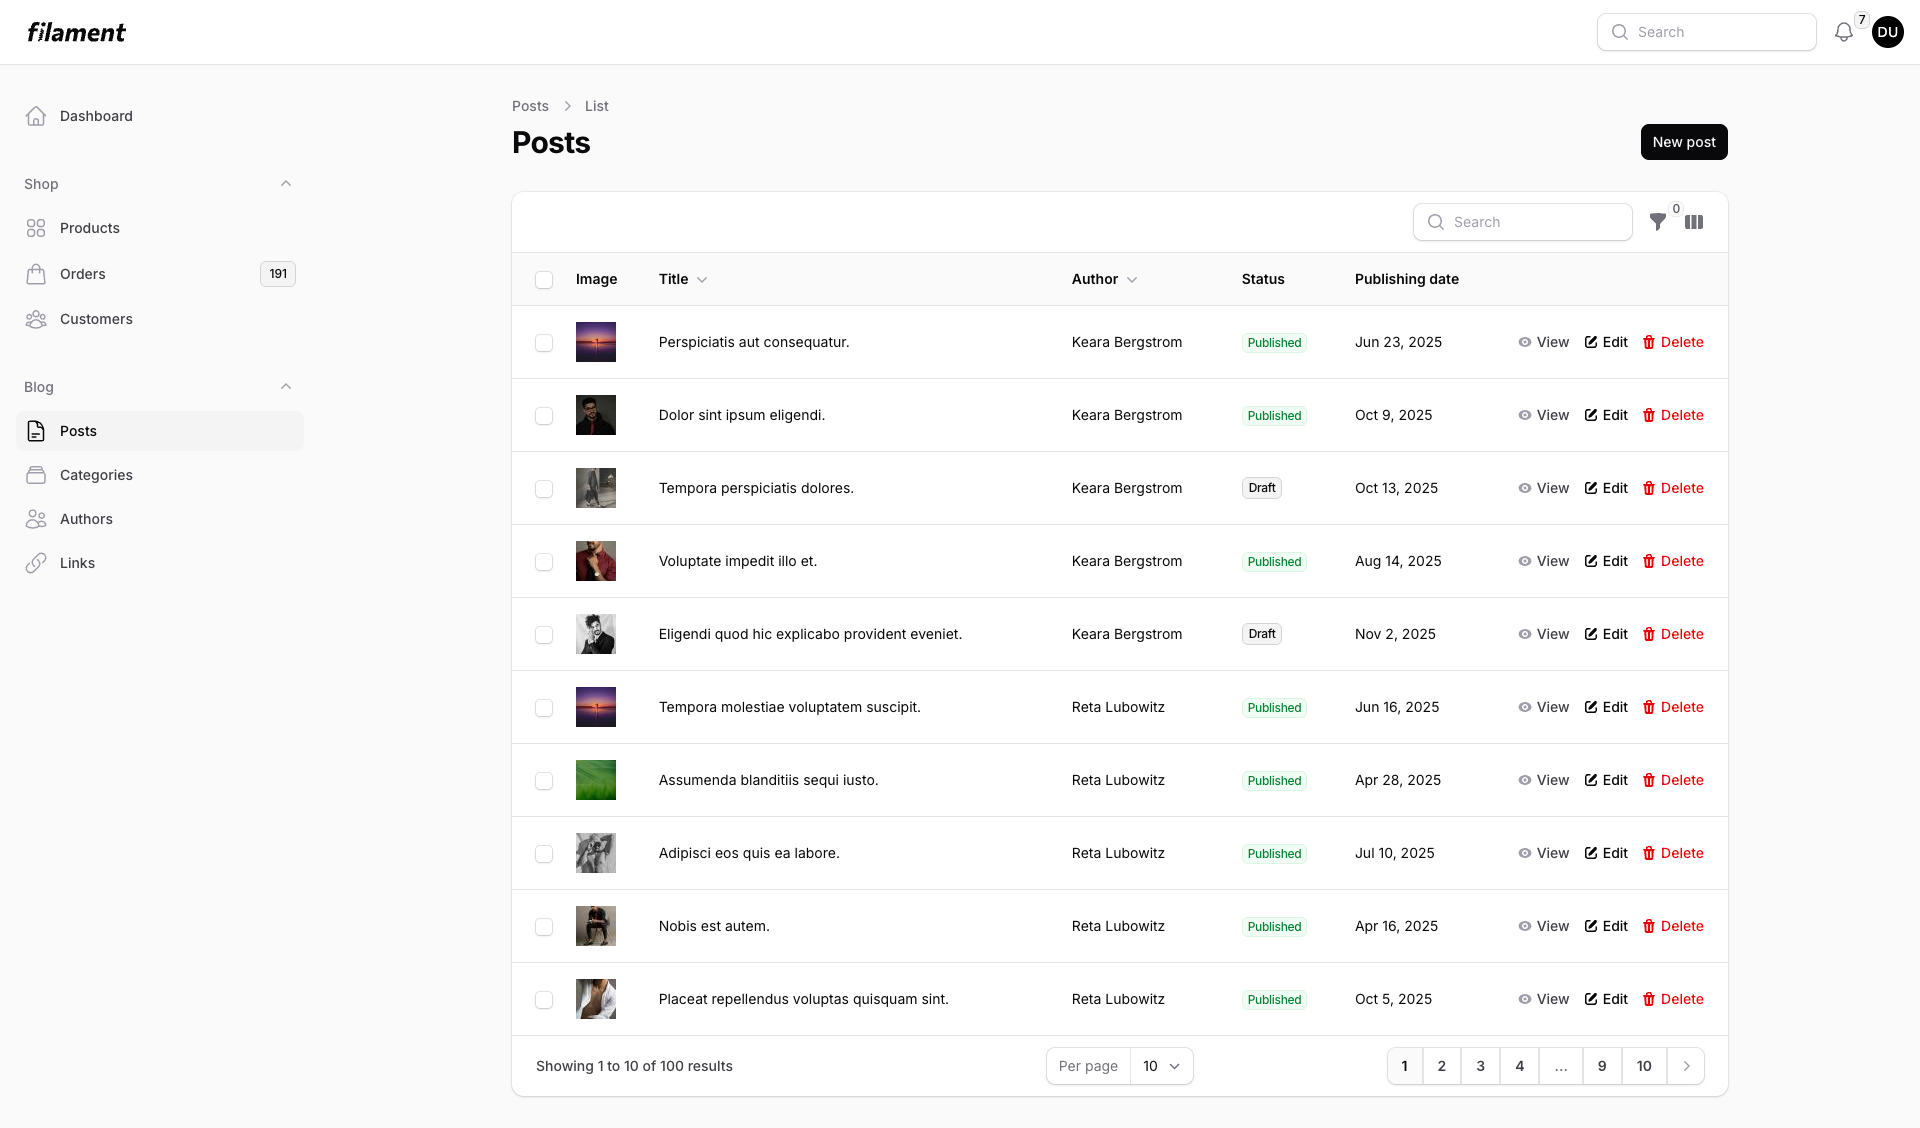Check the Assumenda blanditiis sequi iusto row
This screenshot has width=1920, height=1128.
[x=544, y=781]
